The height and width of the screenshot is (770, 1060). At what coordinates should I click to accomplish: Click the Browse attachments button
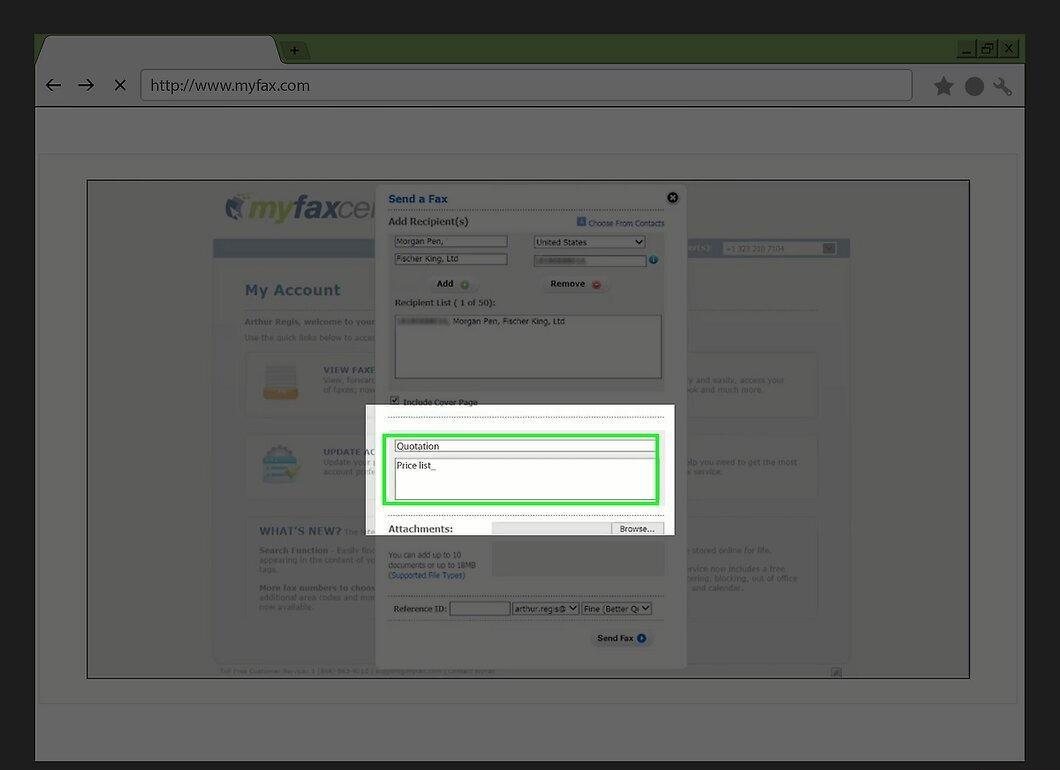[637, 529]
